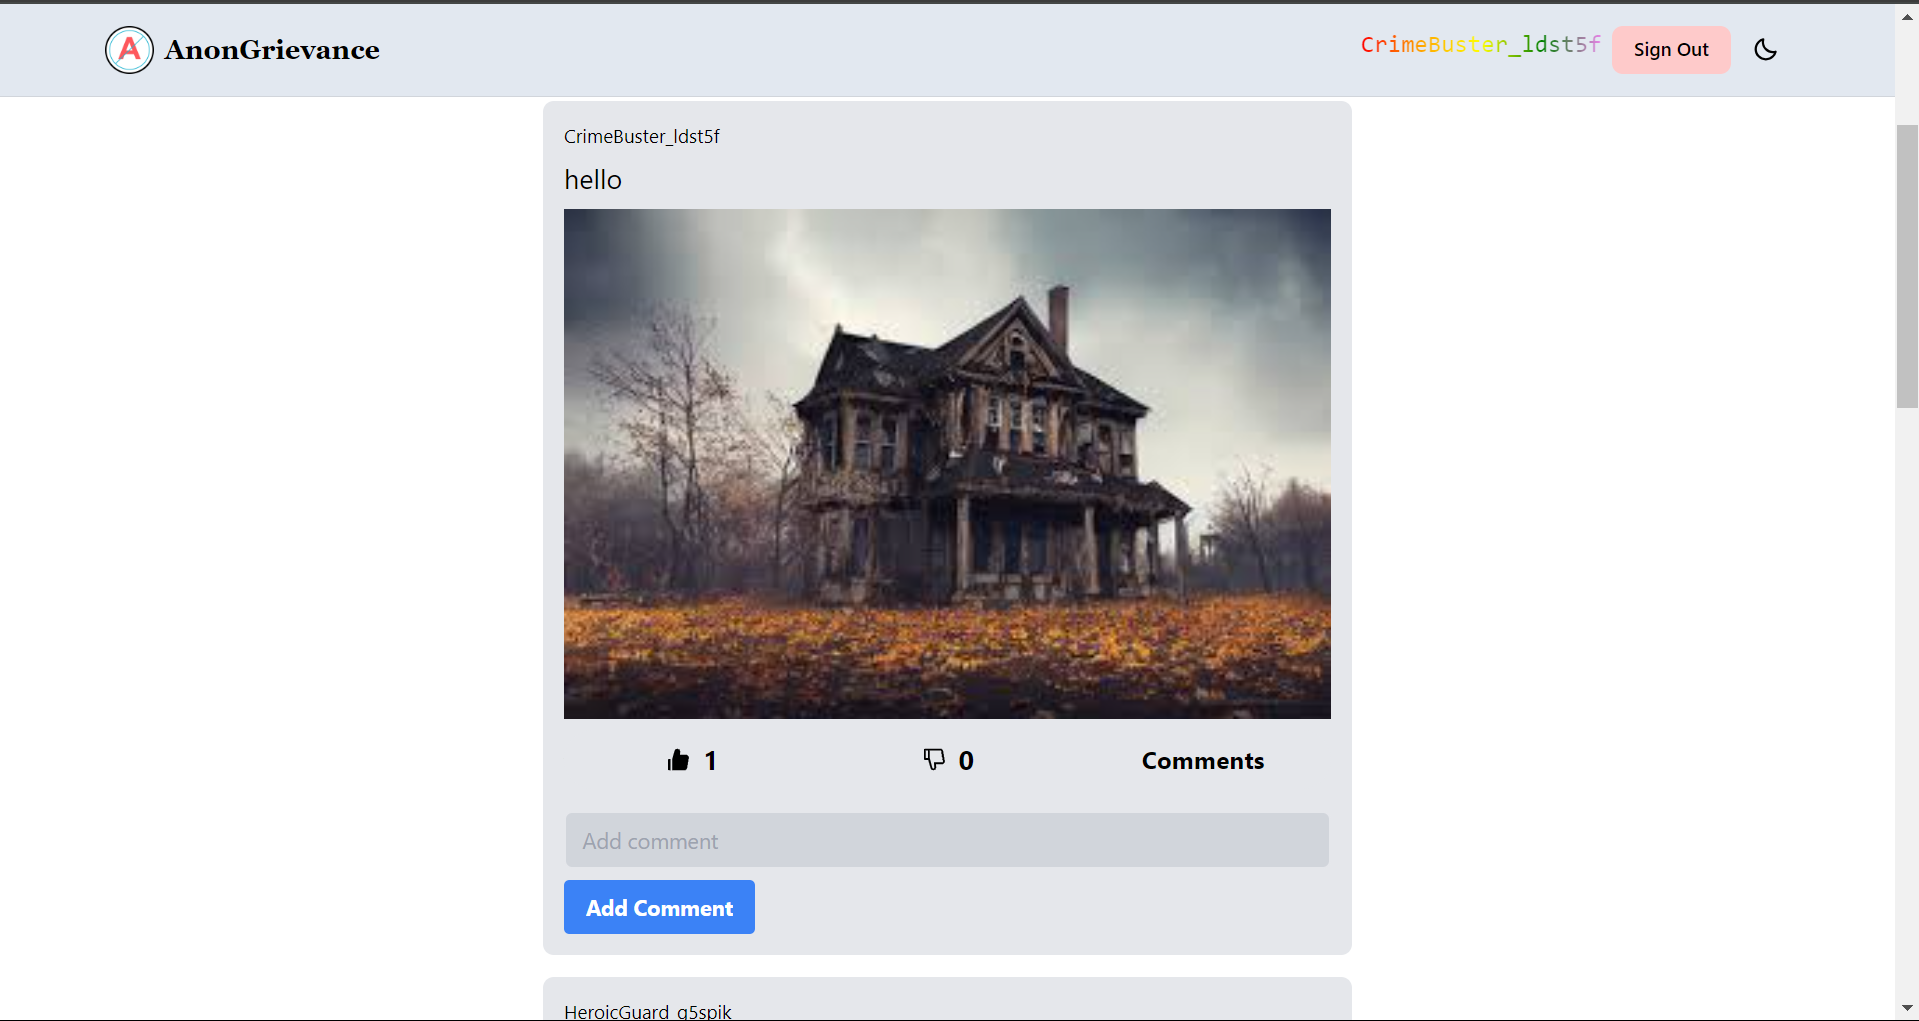Click the like count number 1

click(x=710, y=761)
